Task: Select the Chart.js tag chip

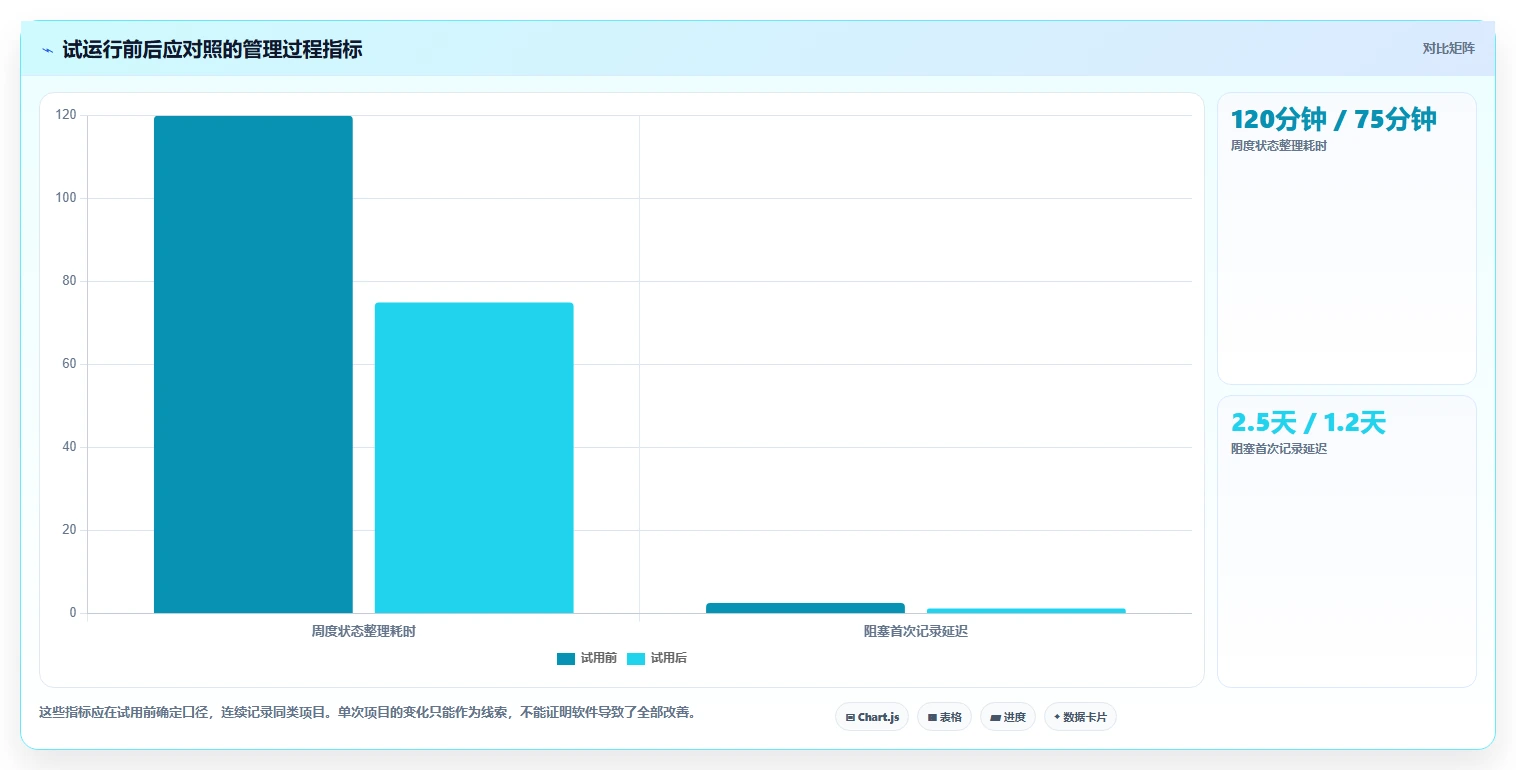Action: [x=872, y=717]
